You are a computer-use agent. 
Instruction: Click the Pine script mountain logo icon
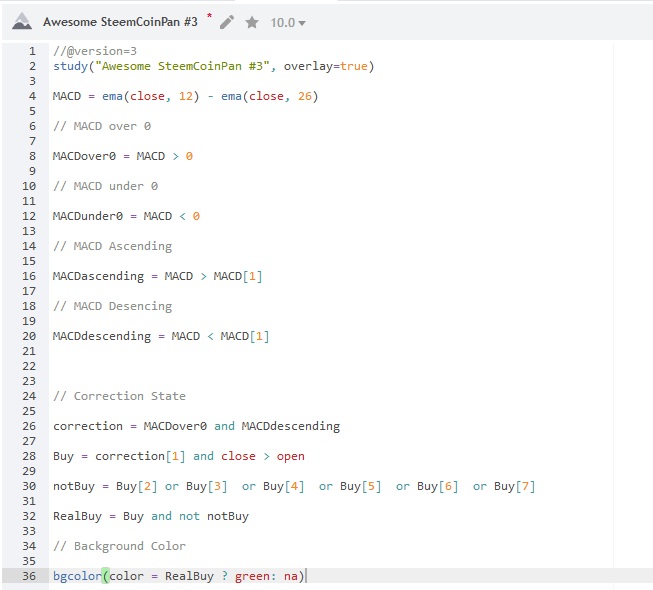click(22, 22)
